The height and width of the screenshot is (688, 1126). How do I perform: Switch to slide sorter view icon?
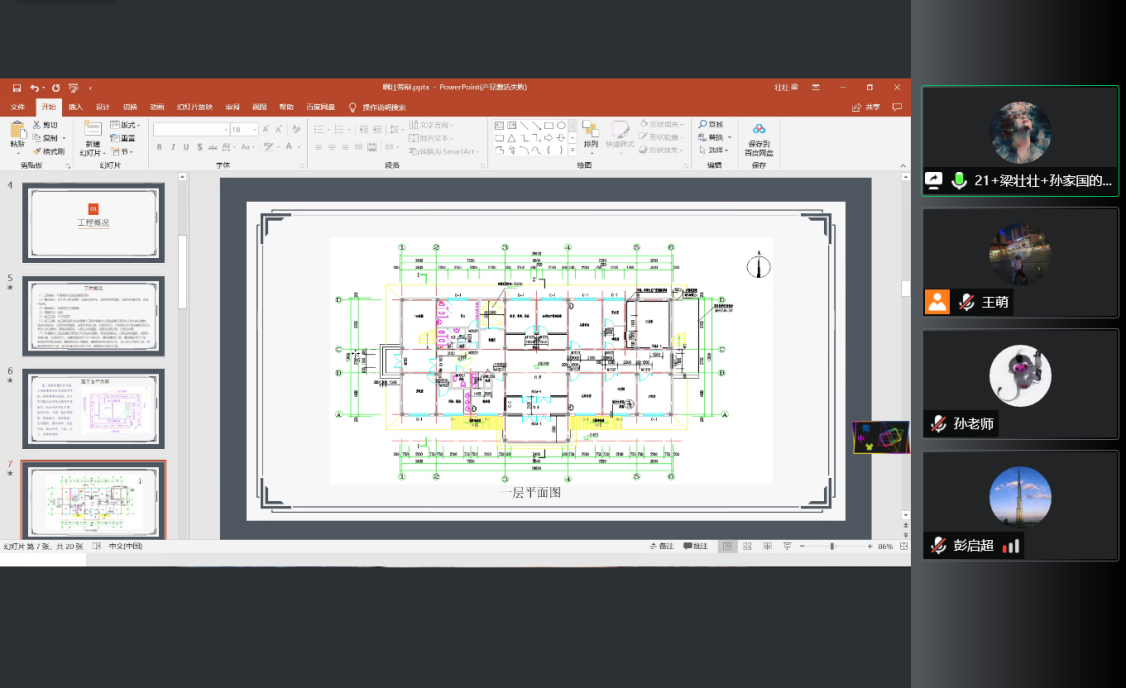point(748,547)
